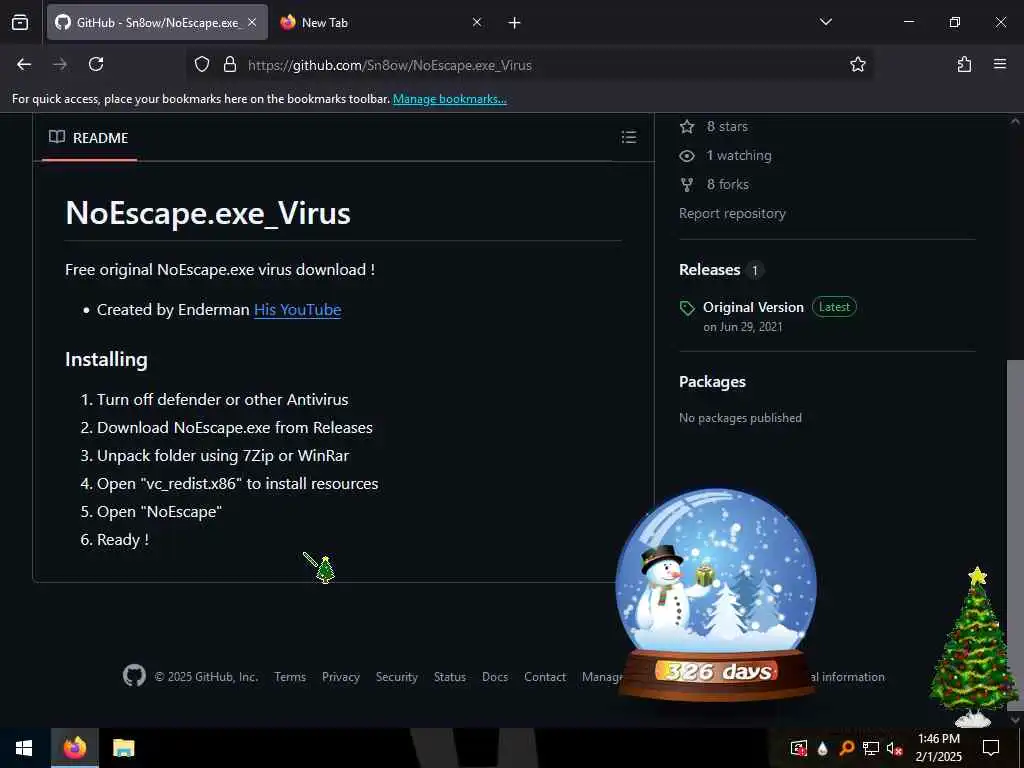
Task: Open the clock showing 1:46 PM
Action: click(x=938, y=748)
